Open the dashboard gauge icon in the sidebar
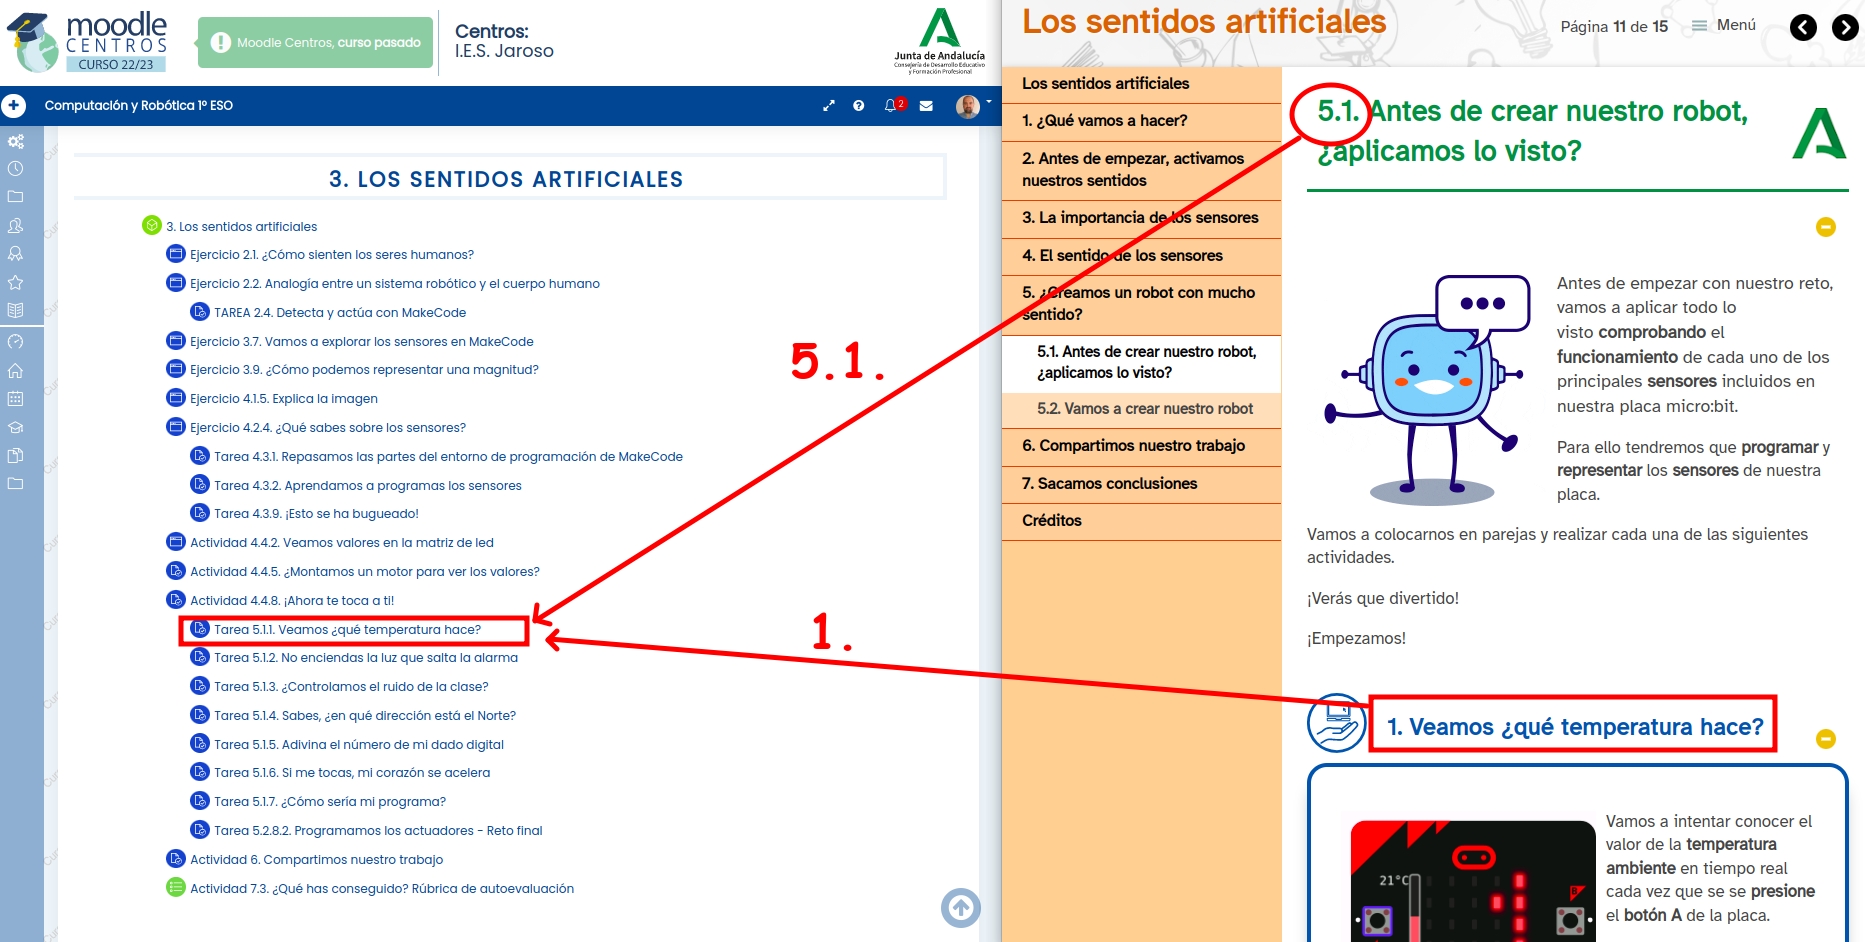This screenshot has height=942, width=1865. 15,342
